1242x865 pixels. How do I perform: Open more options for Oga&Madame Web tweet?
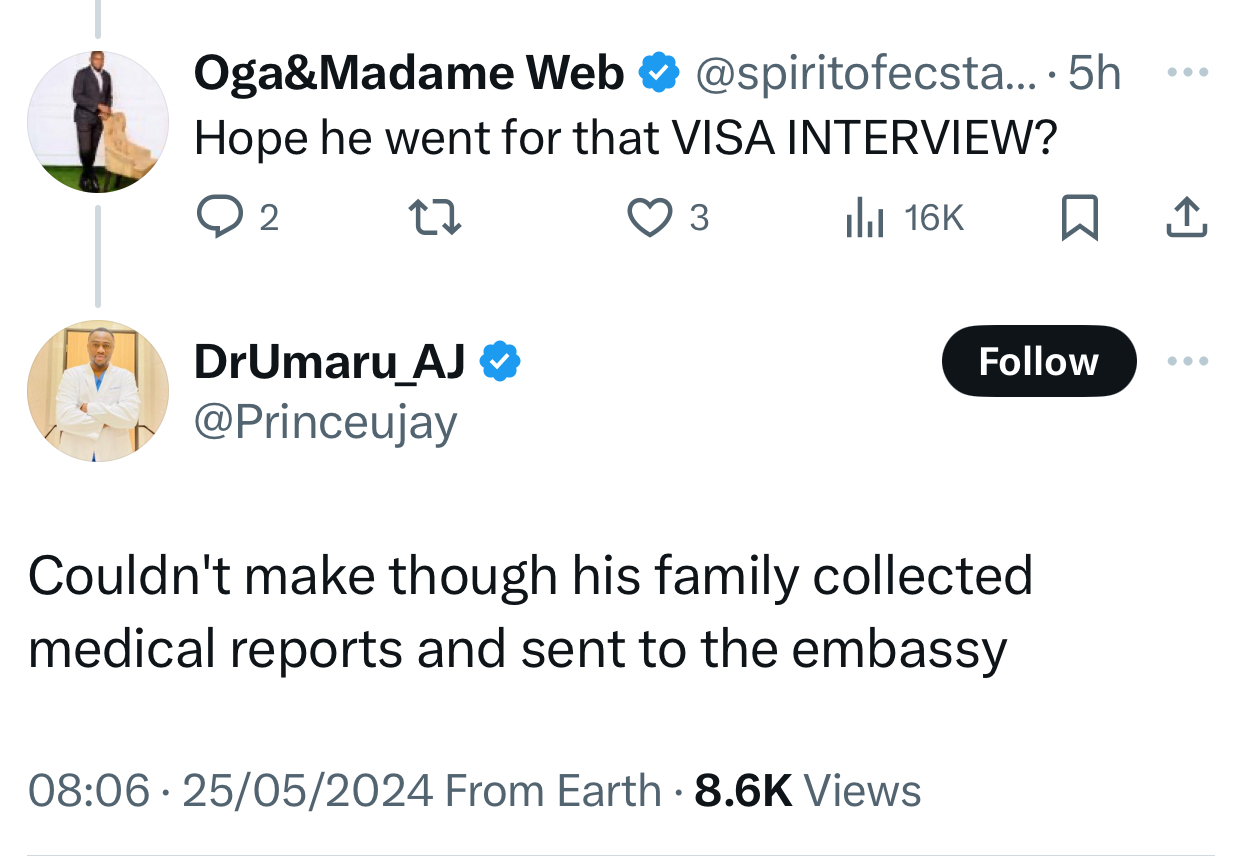(x=1188, y=73)
